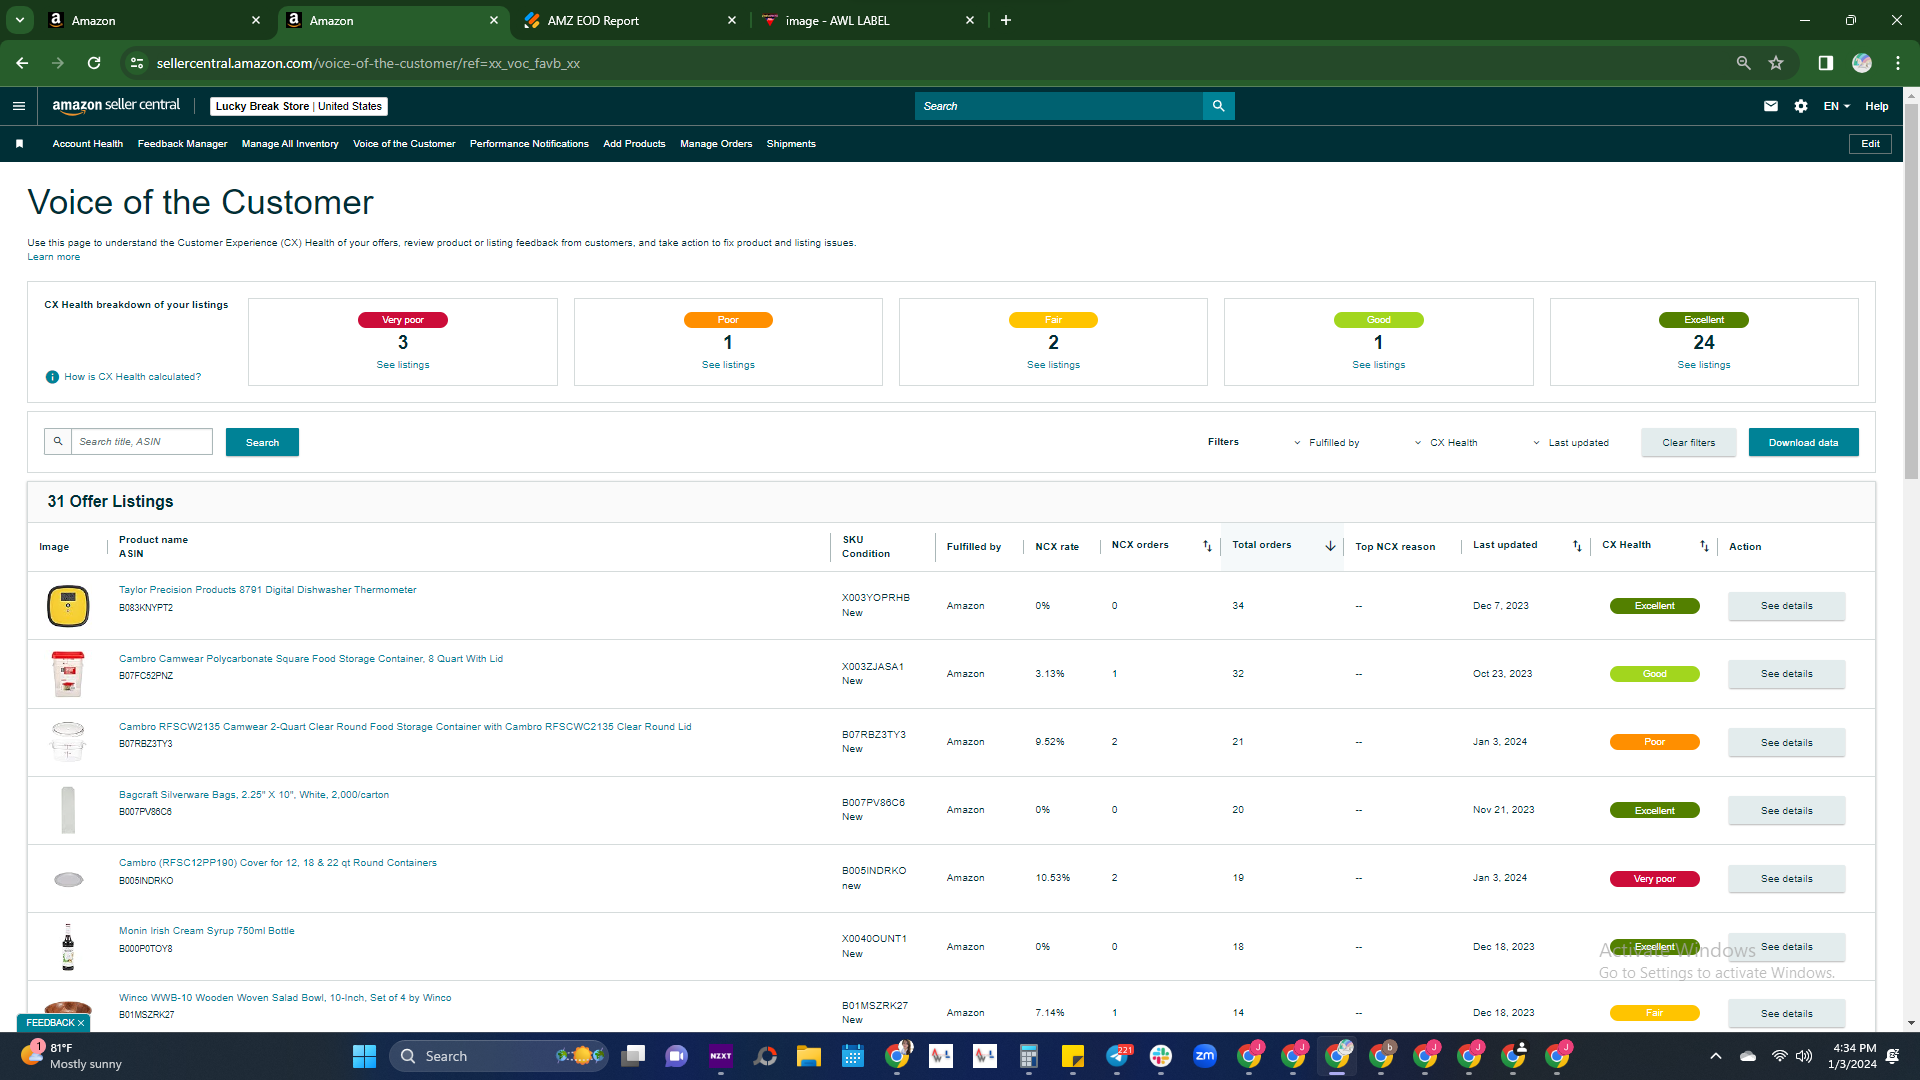Click the top search magnifier button
This screenshot has width=1920, height=1080.
[1218, 106]
